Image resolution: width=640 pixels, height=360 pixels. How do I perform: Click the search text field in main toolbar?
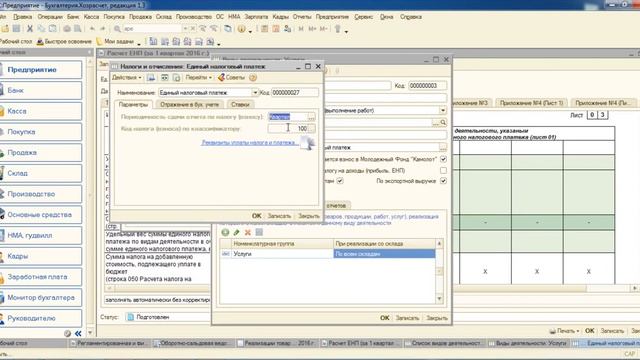tap(152, 29)
